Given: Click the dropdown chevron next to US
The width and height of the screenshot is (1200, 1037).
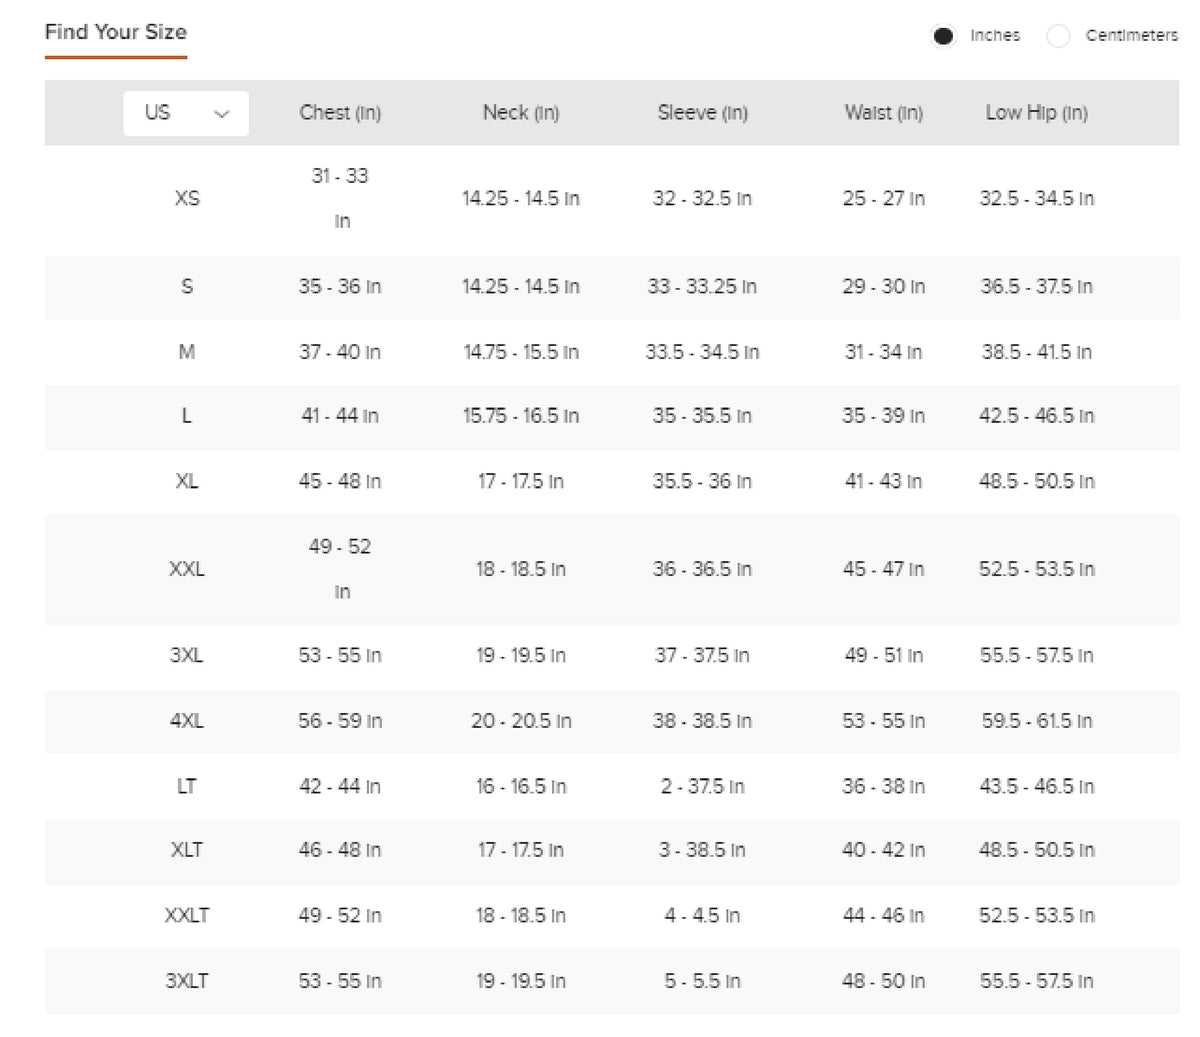Looking at the screenshot, I should 222,114.
